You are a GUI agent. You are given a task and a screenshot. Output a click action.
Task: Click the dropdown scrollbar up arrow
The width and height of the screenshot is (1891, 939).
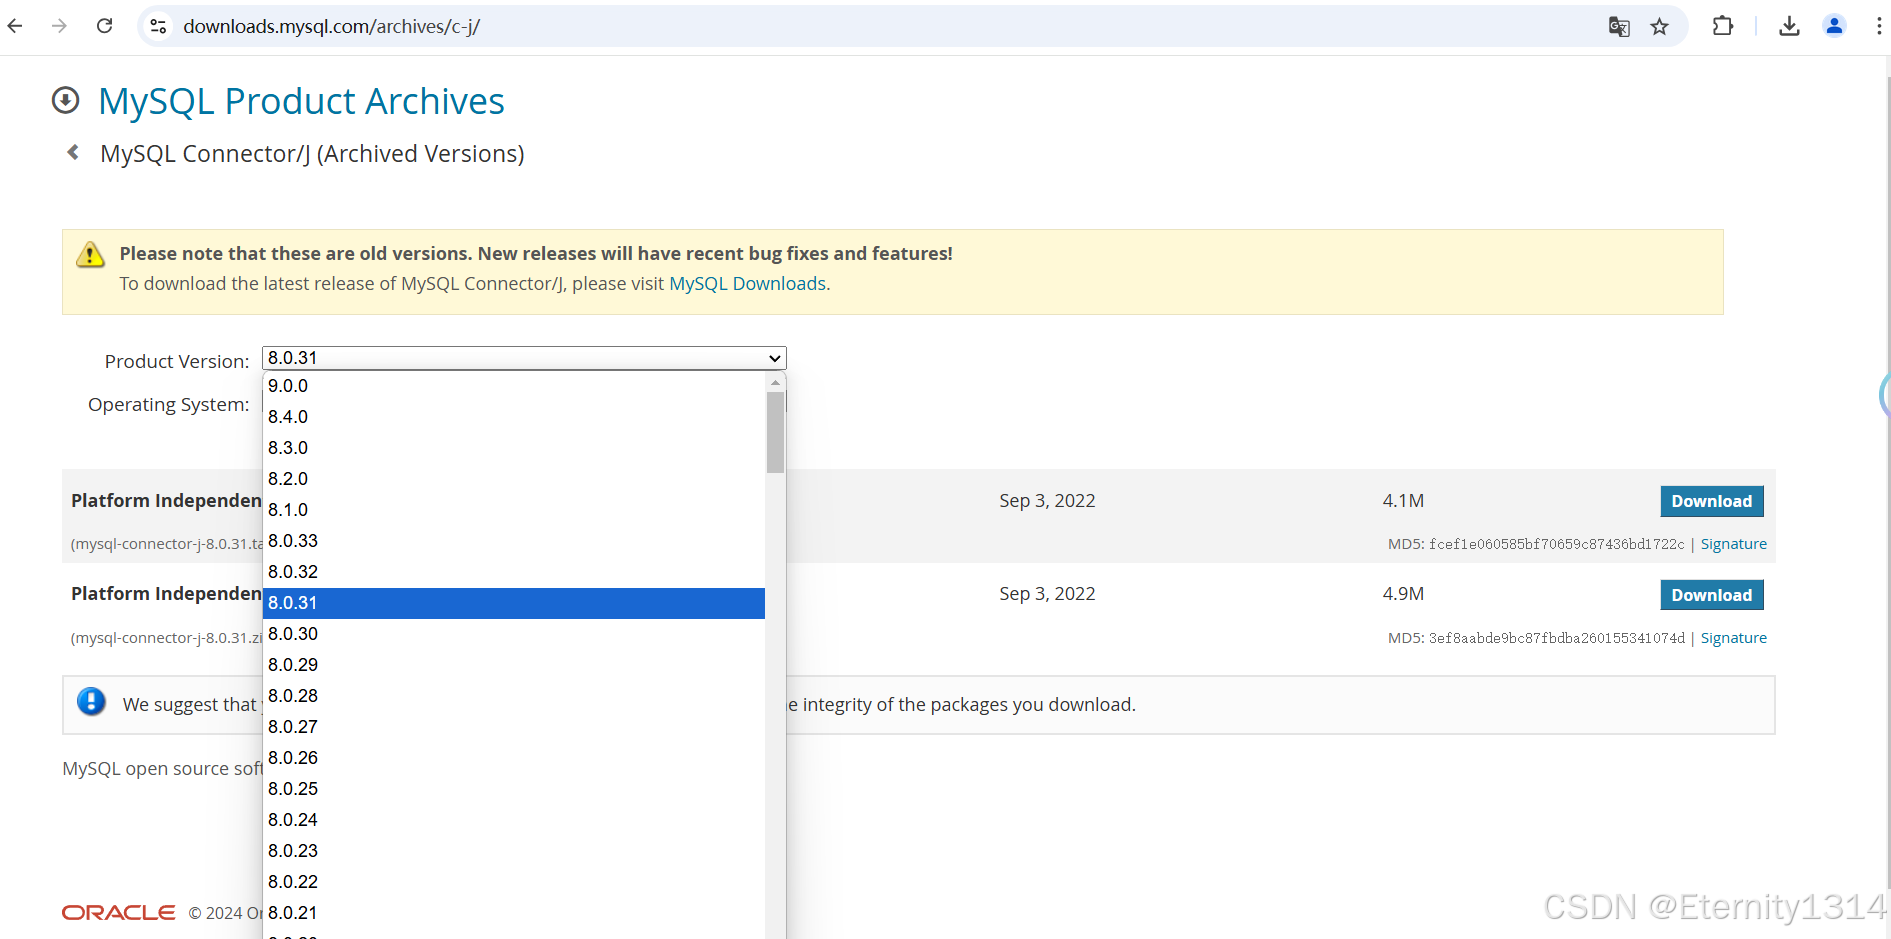tap(775, 382)
